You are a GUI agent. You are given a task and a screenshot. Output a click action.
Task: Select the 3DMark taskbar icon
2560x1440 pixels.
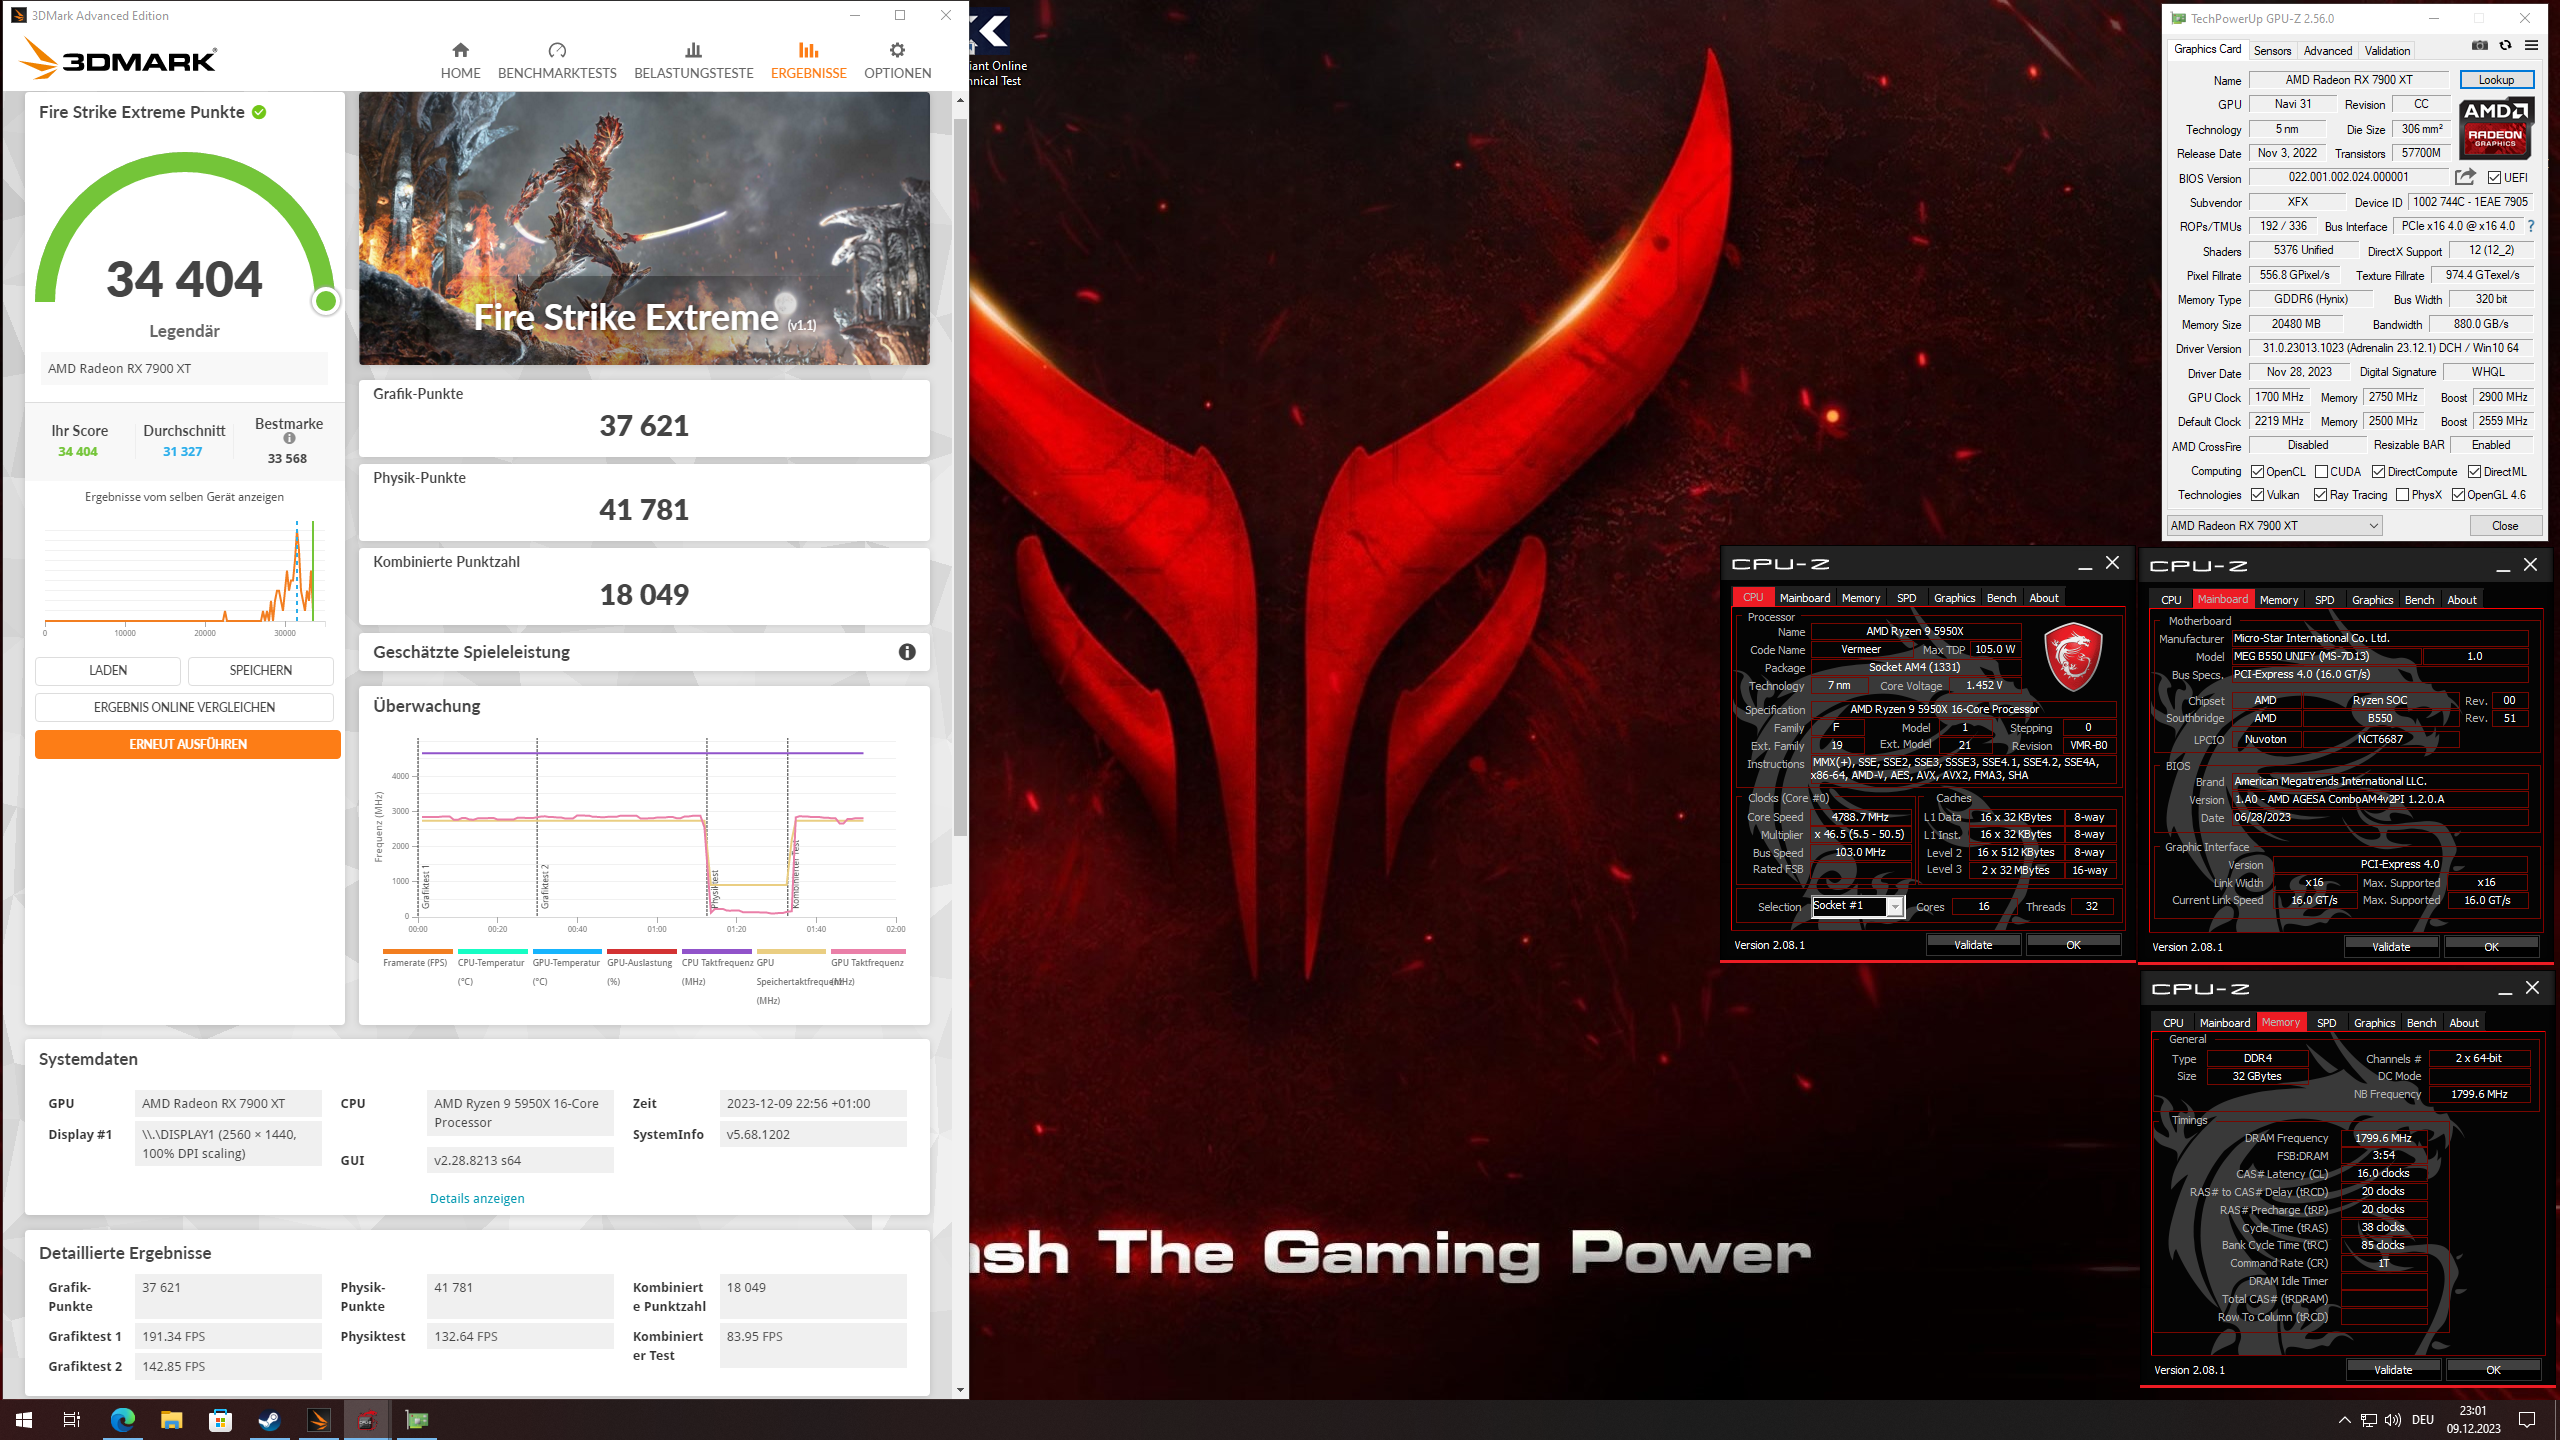click(x=318, y=1420)
